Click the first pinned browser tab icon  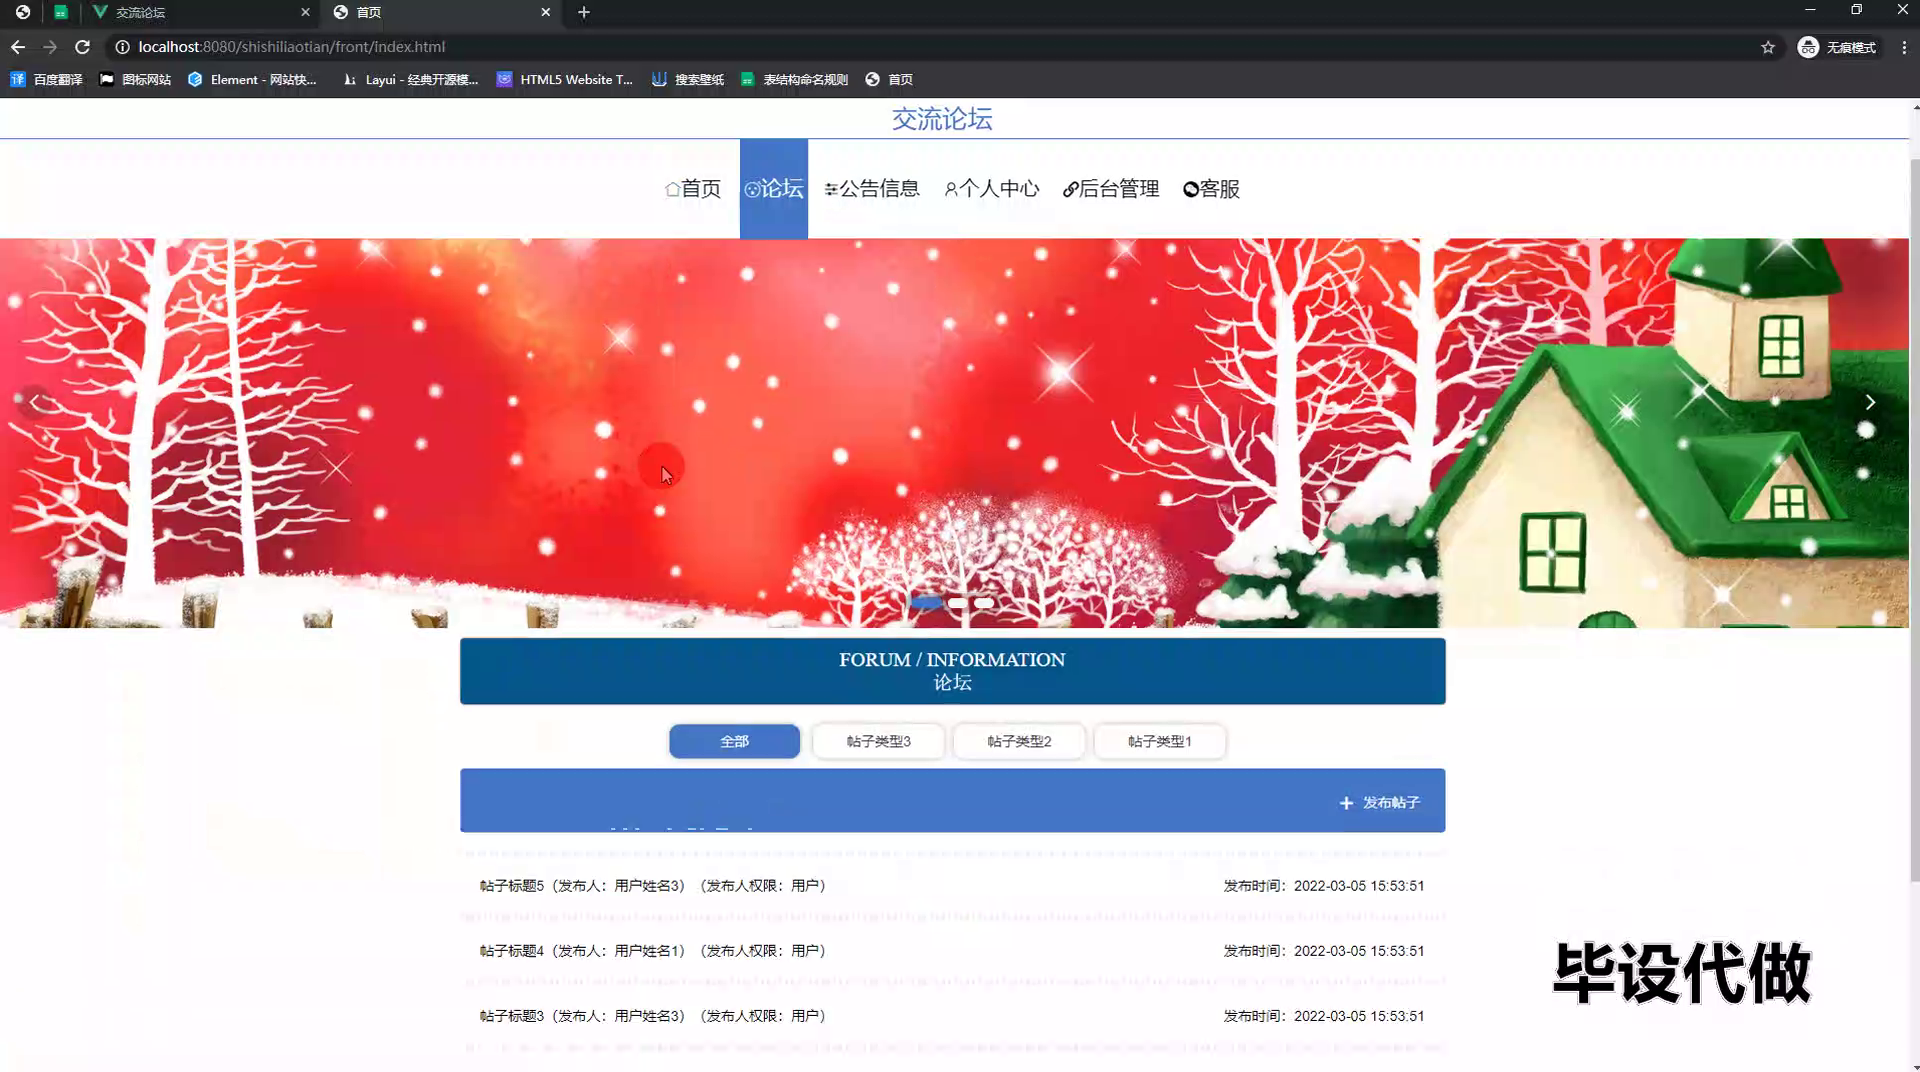[x=22, y=12]
